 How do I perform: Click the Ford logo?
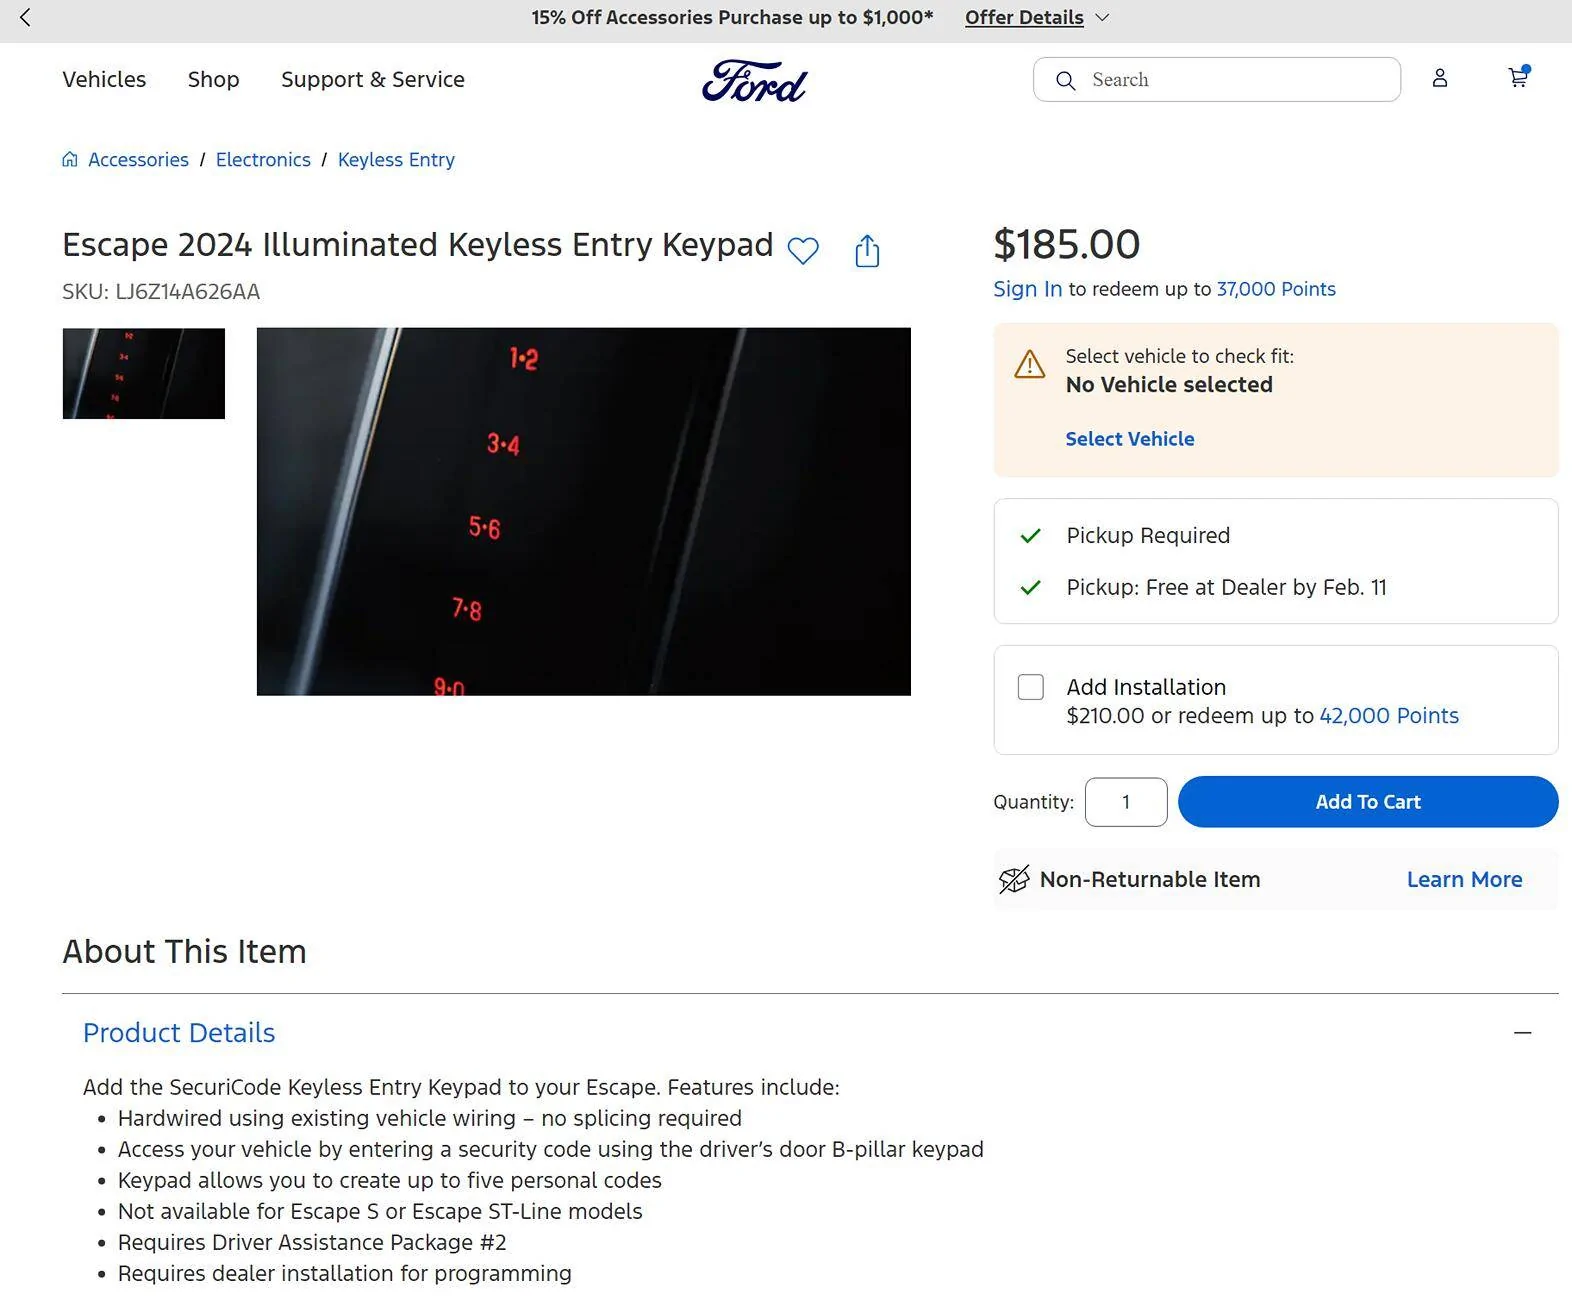754,80
